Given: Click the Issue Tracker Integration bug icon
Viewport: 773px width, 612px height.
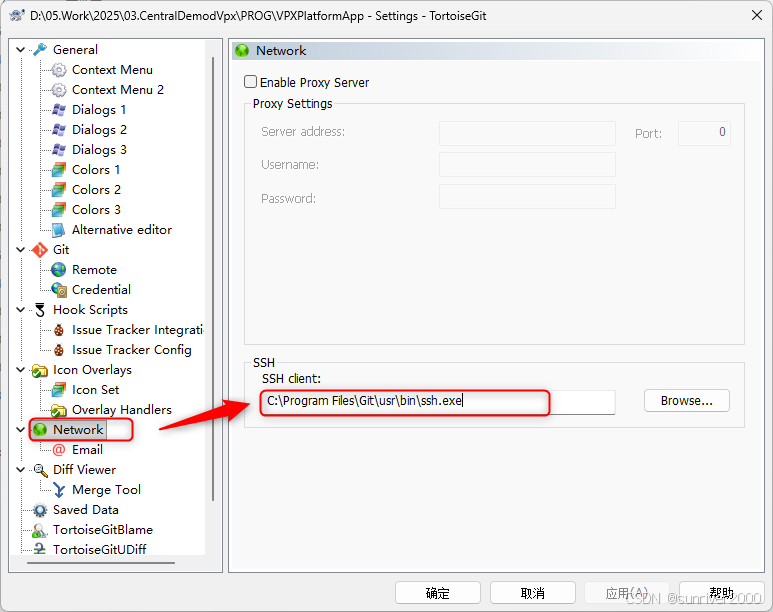Looking at the screenshot, I should point(59,330).
